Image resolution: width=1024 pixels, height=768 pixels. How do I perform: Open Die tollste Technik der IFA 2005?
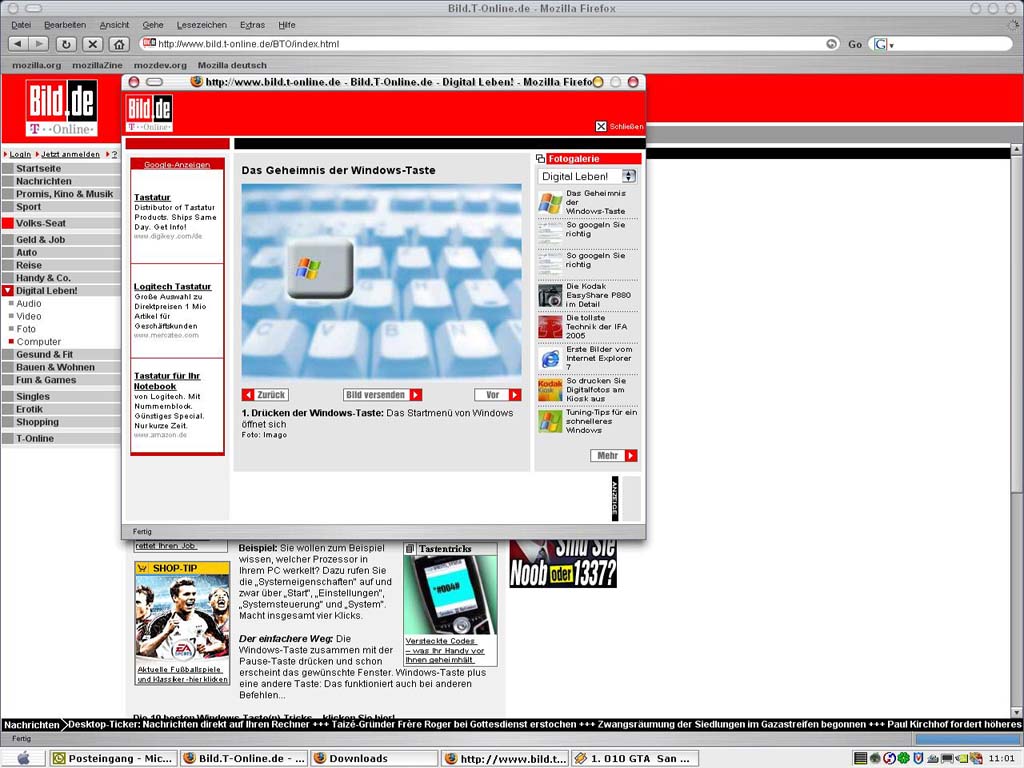coord(596,327)
